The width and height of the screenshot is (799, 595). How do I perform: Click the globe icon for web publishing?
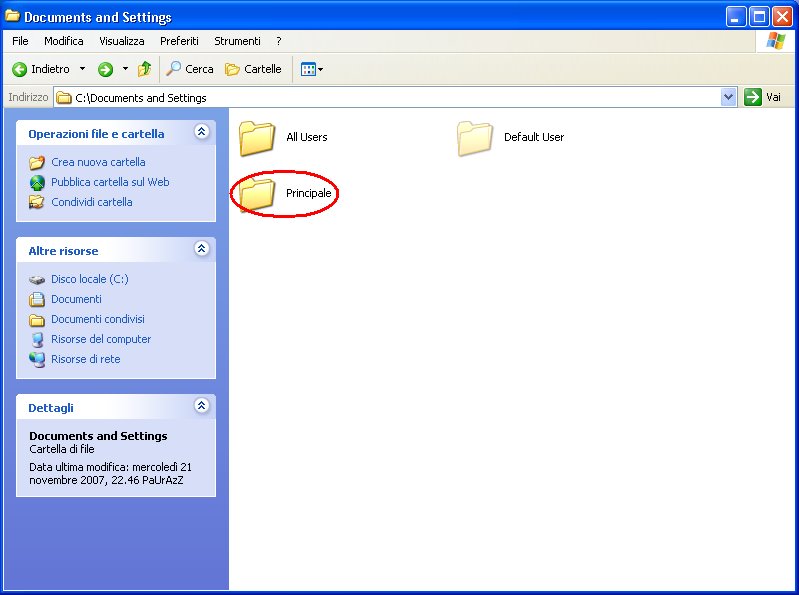coord(37,182)
